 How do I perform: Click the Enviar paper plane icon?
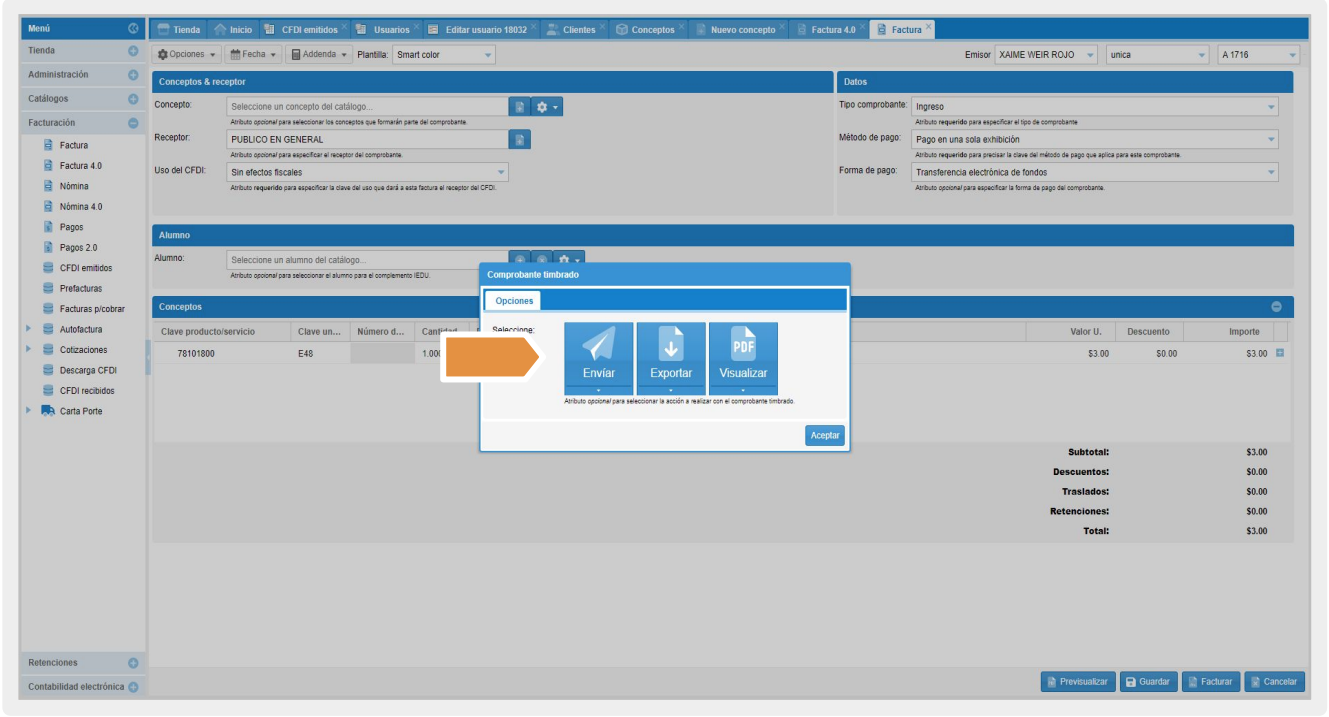coord(598,346)
